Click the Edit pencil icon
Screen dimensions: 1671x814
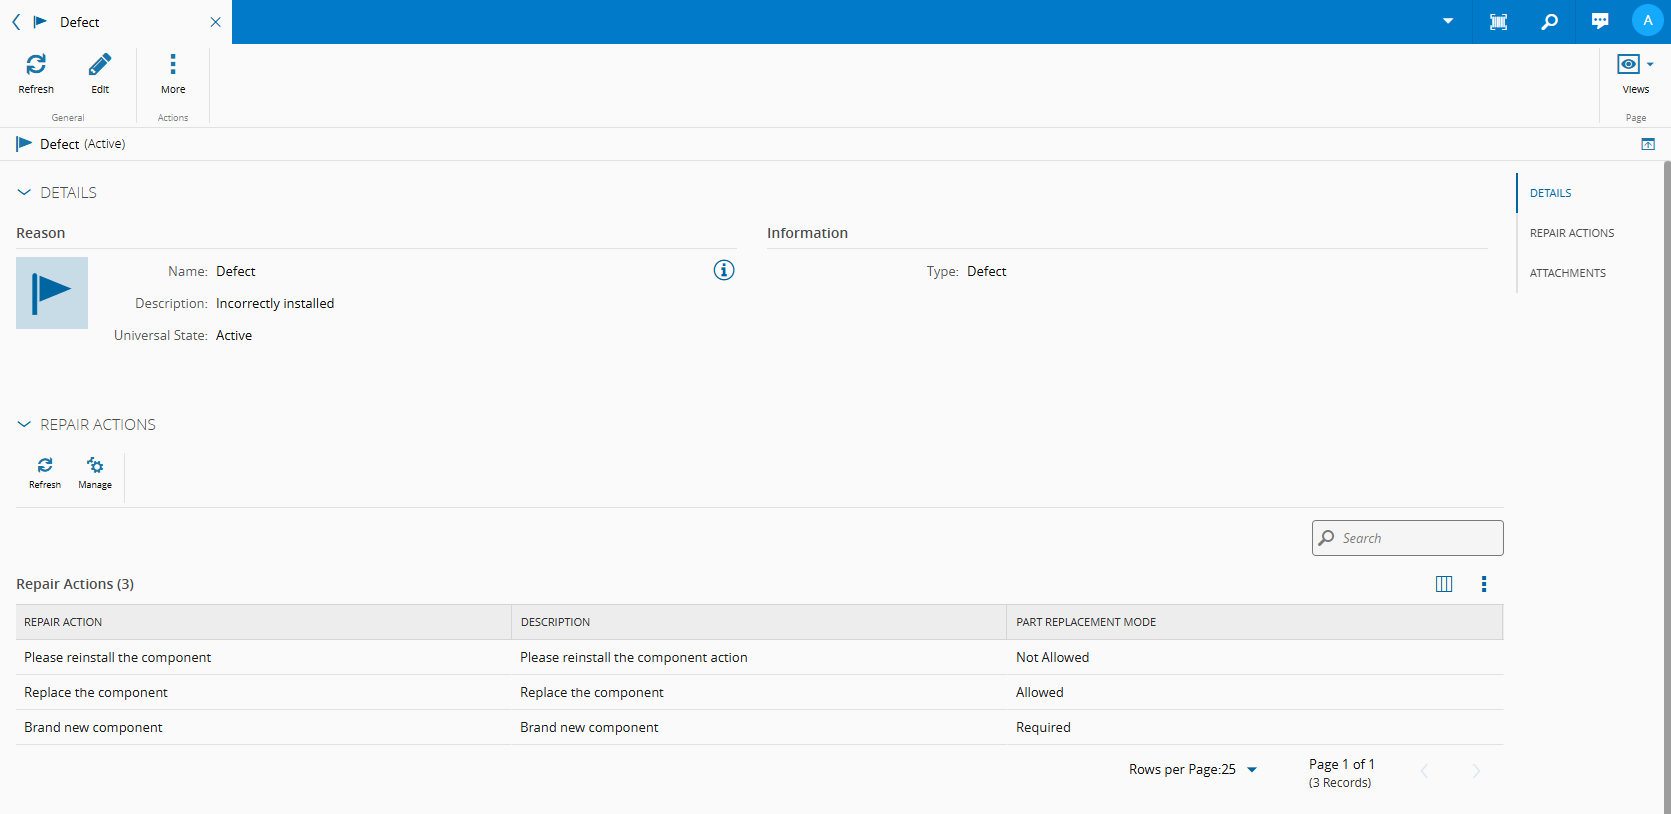100,66
